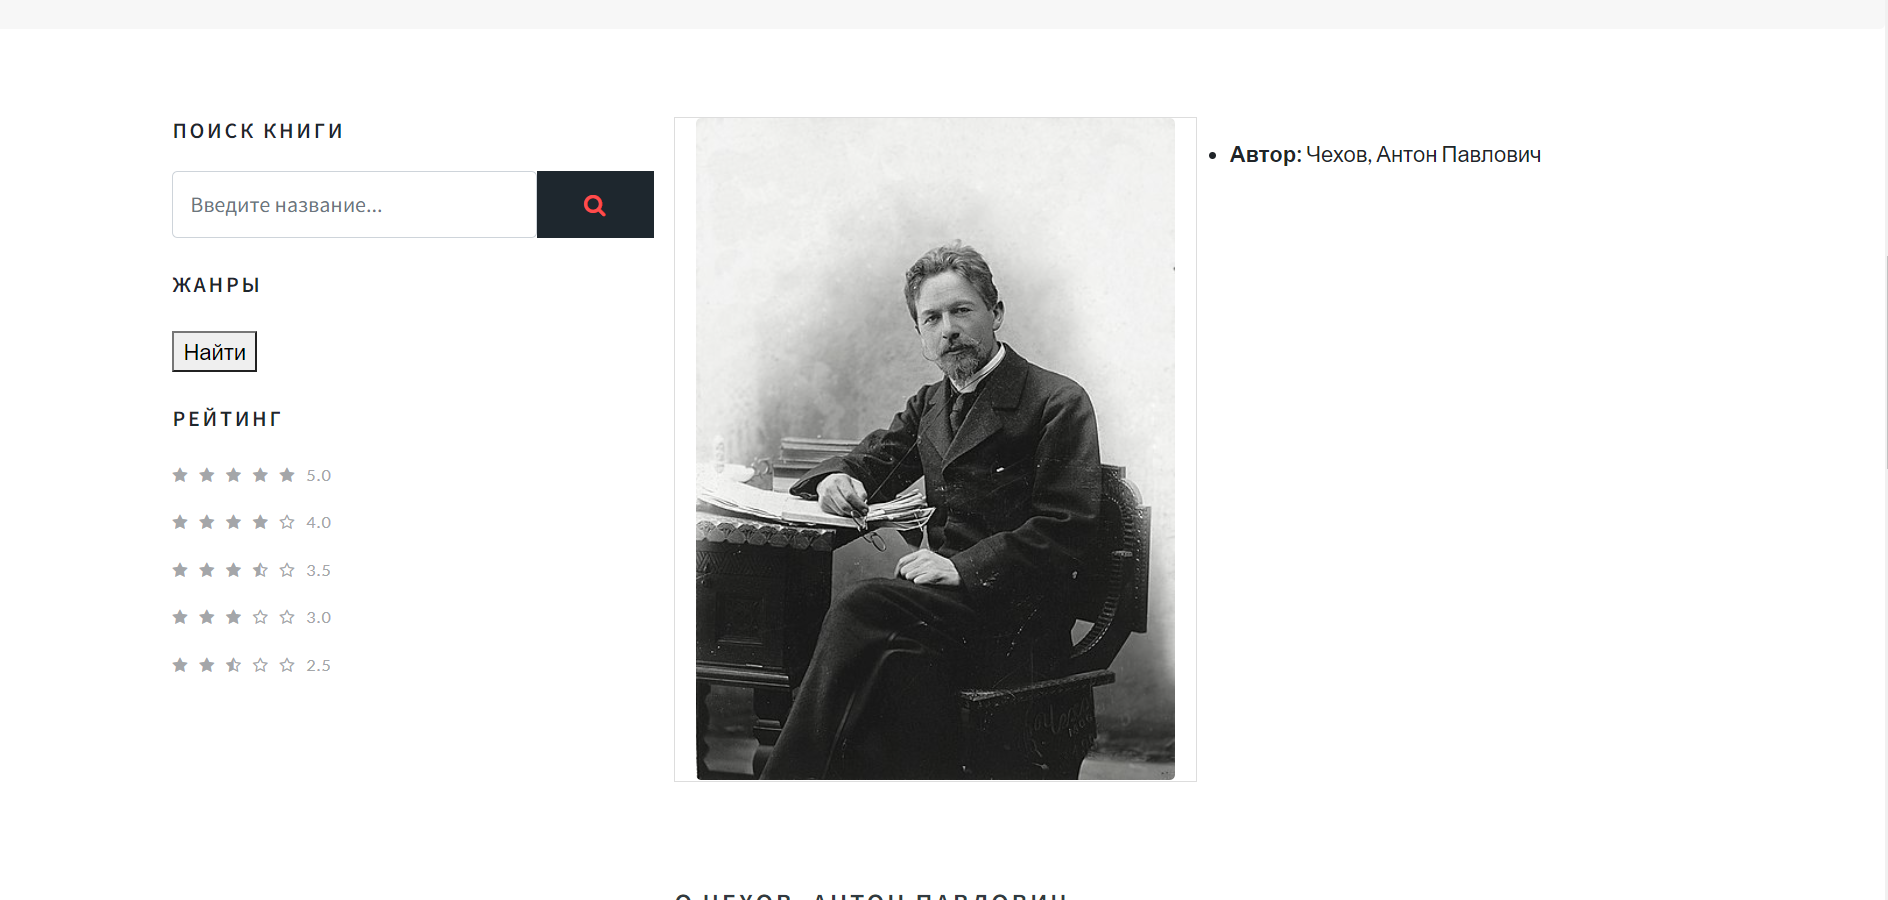Select the 4.0 rating filter
Screen dimensions: 1888x900
pos(252,522)
